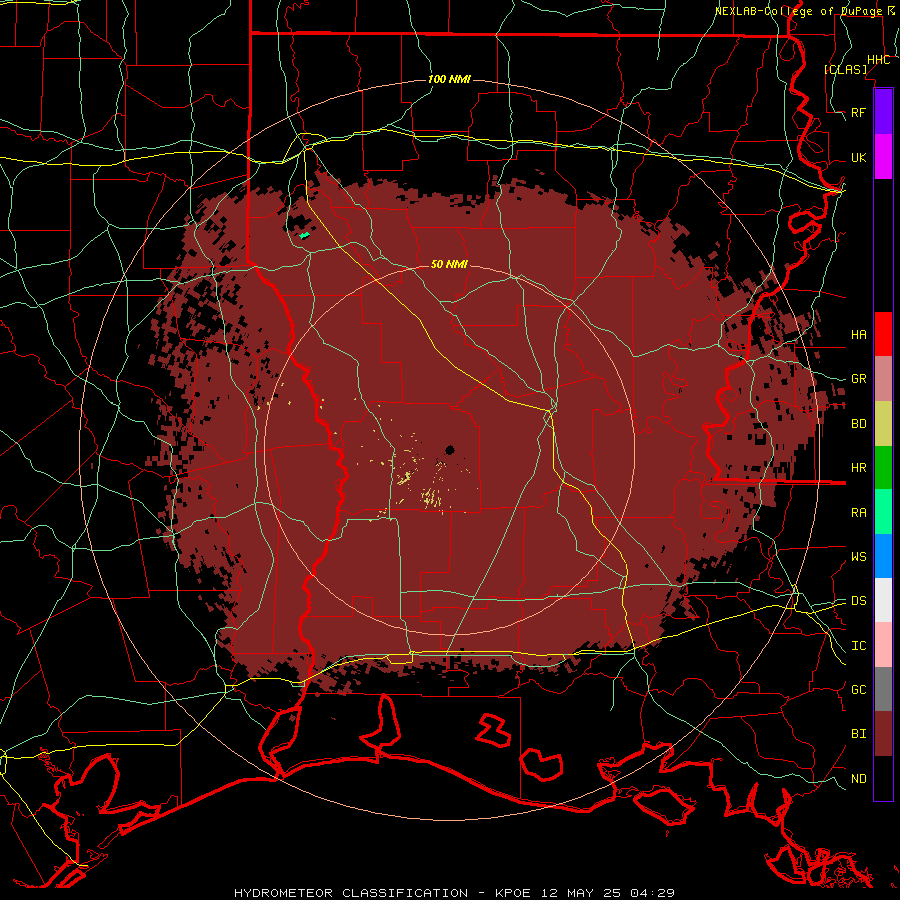Click the 'RA' legend label
This screenshot has height=900, width=900.
(859, 513)
